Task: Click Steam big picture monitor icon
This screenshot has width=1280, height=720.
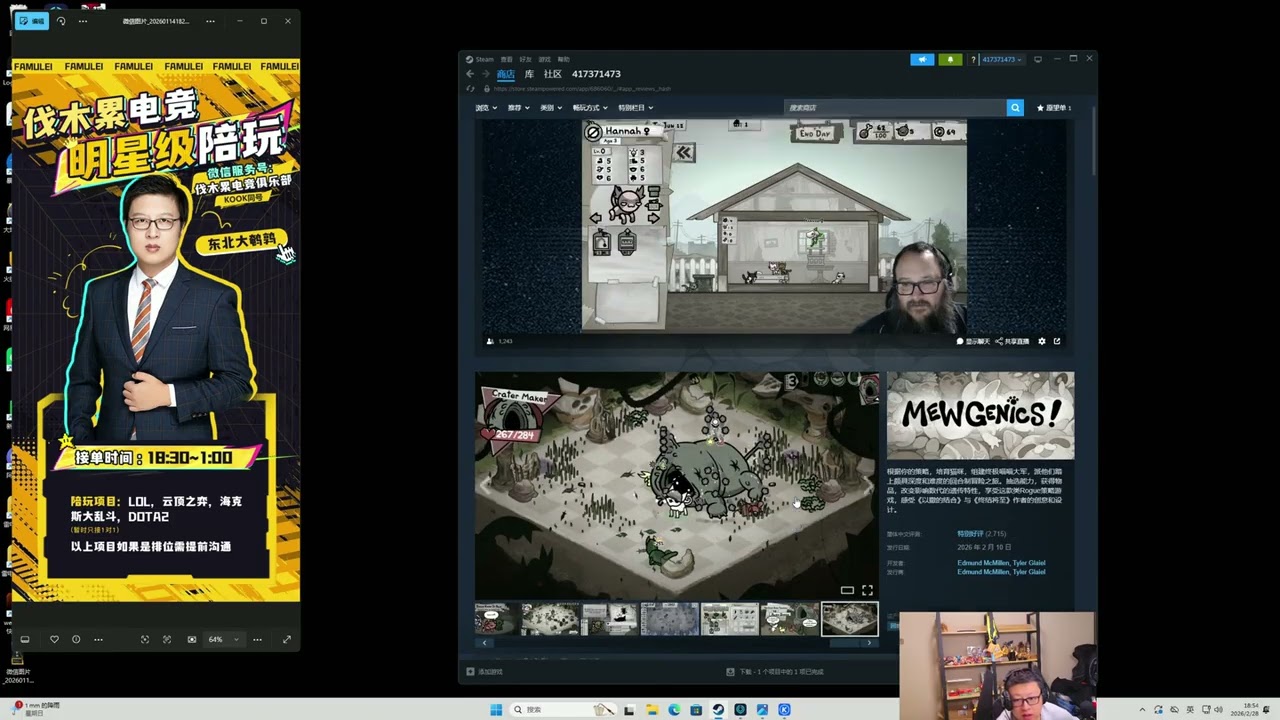Action: tap(1038, 59)
